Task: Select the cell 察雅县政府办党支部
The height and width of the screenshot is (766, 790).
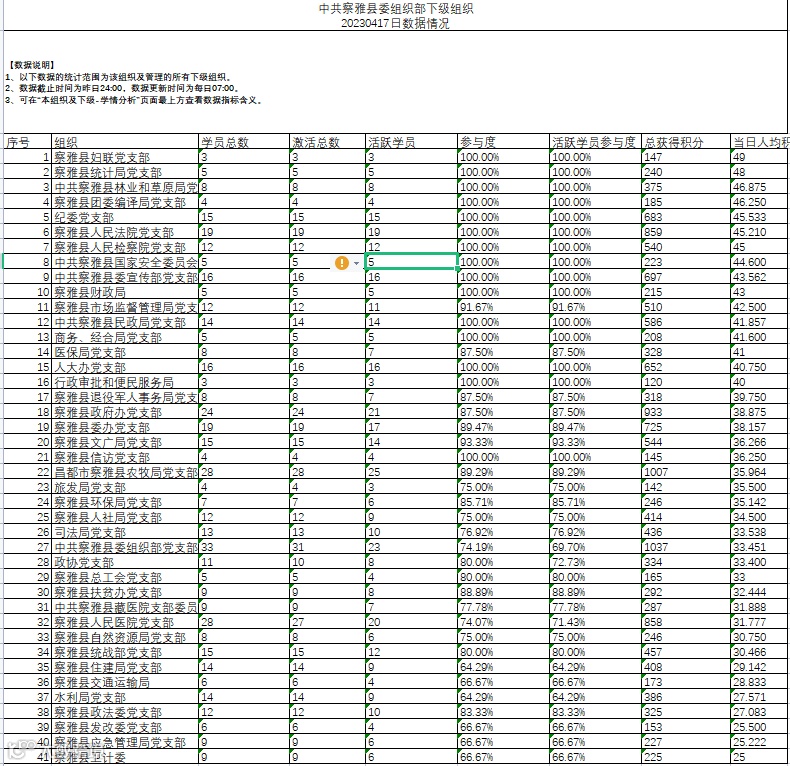Action: (x=125, y=412)
